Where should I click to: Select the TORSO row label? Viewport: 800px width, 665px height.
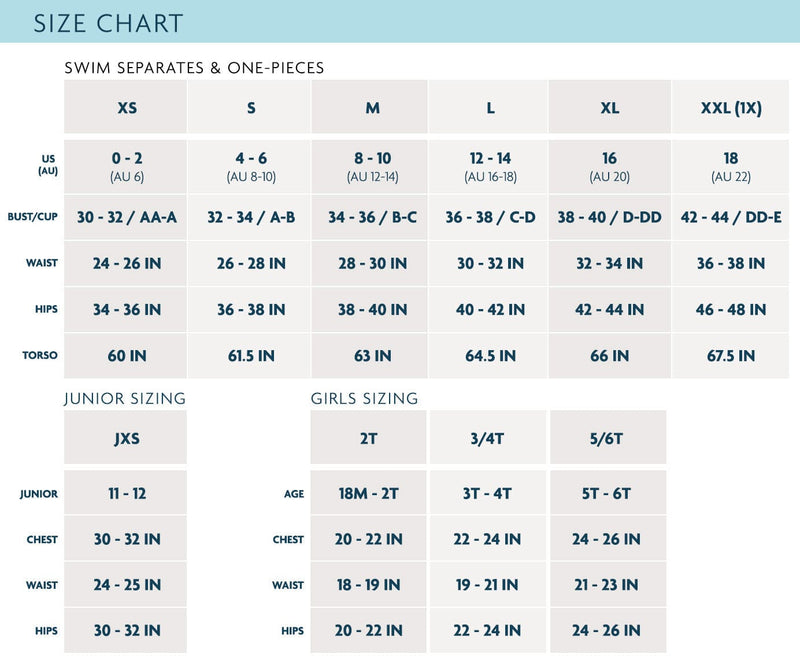coord(41,355)
